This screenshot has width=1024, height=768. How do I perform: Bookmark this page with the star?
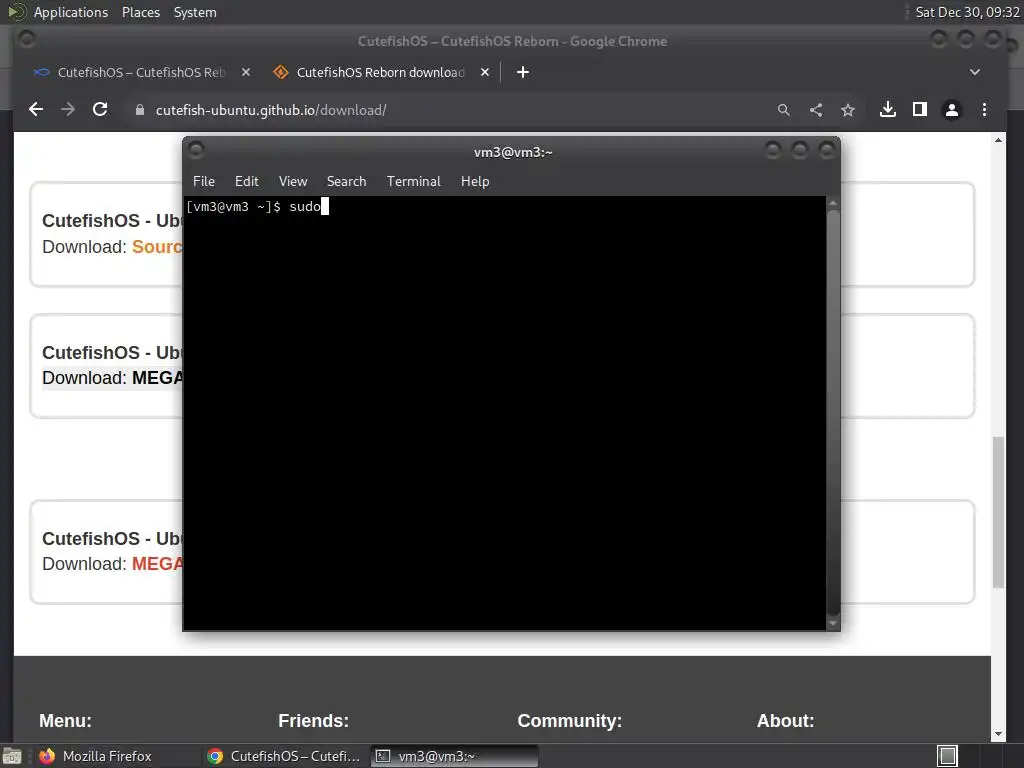(848, 110)
